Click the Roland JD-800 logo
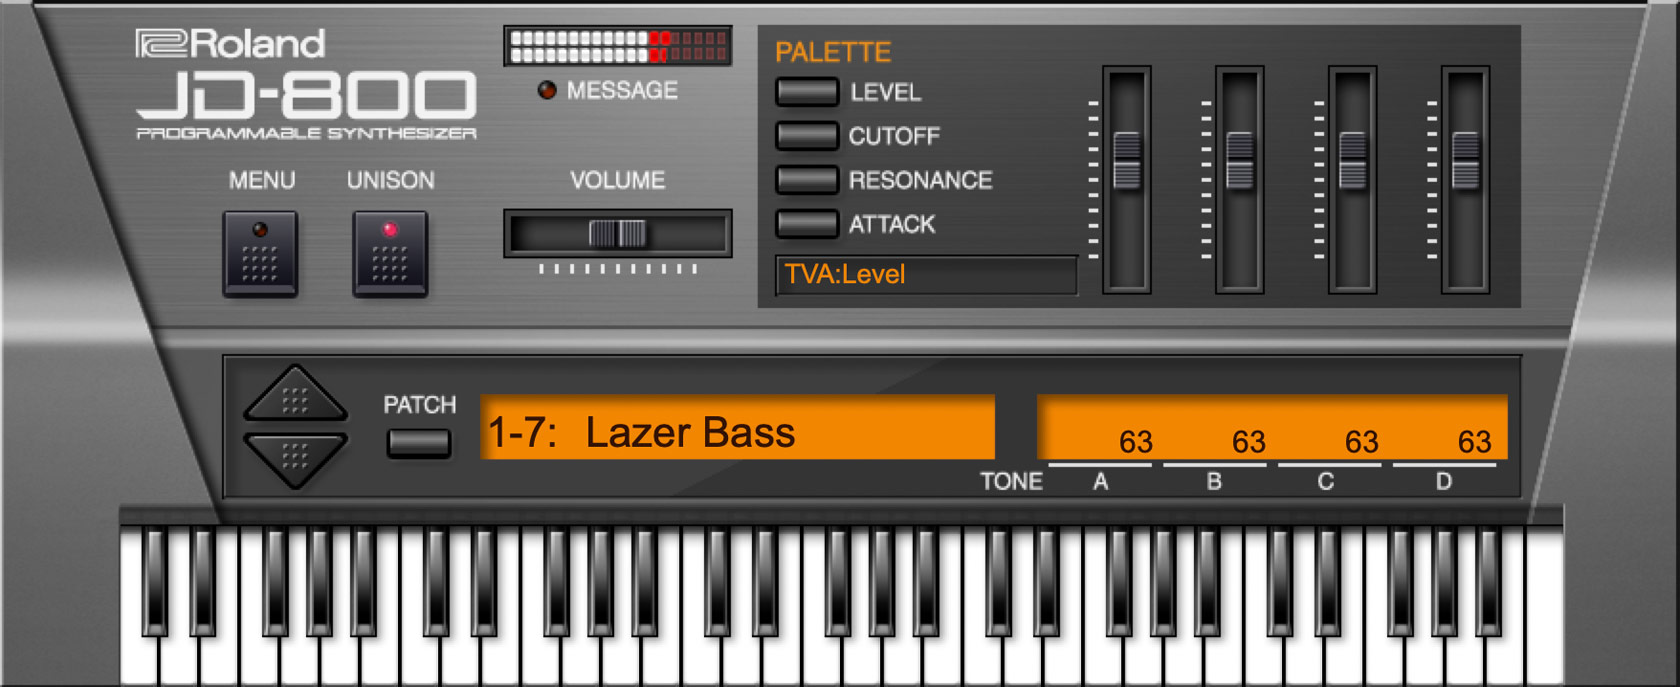Image resolution: width=1680 pixels, height=687 pixels. pyautogui.click(x=306, y=85)
